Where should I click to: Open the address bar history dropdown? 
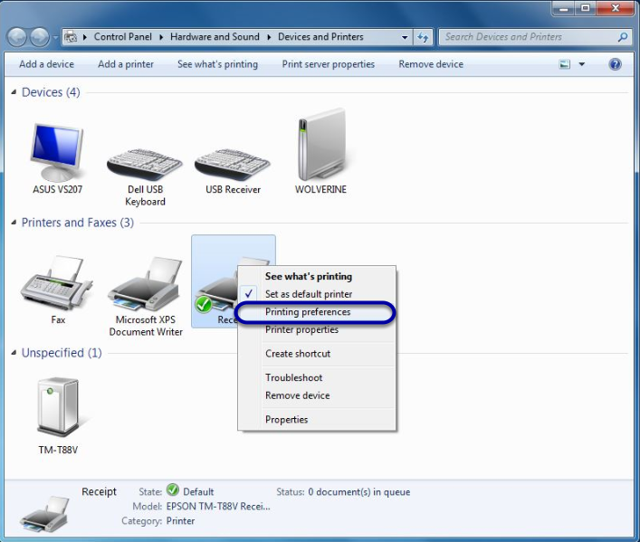[x=404, y=38]
